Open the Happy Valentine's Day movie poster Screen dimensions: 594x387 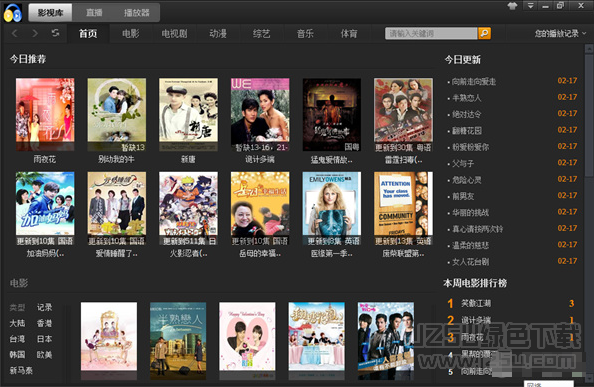(x=247, y=341)
